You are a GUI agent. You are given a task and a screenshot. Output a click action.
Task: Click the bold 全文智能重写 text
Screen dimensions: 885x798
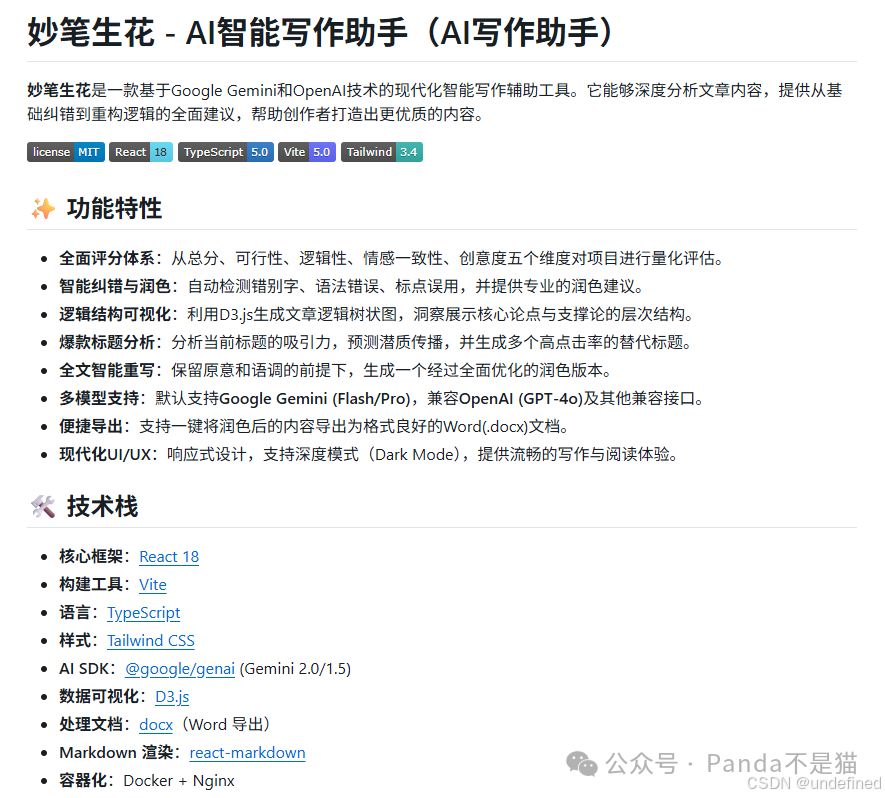click(x=107, y=371)
